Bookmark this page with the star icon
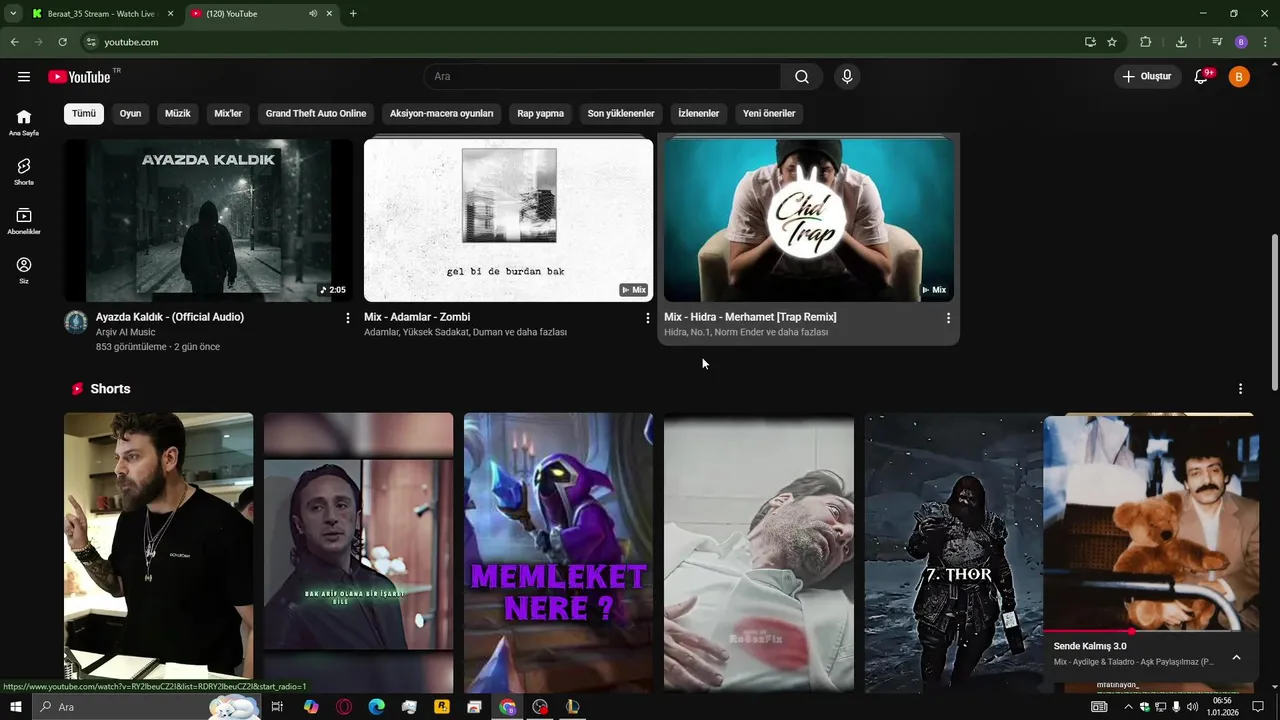Image resolution: width=1280 pixels, height=720 pixels. 1112,42
